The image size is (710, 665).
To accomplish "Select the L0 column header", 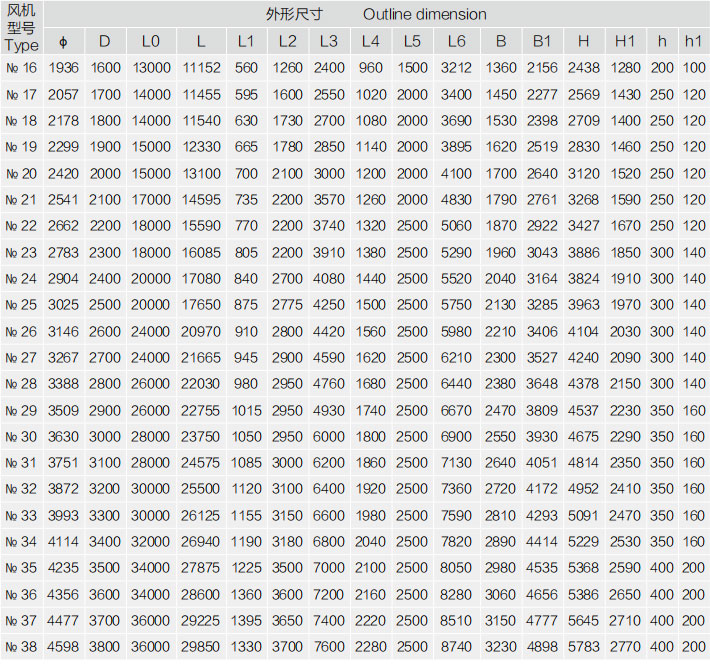I will point(150,41).
